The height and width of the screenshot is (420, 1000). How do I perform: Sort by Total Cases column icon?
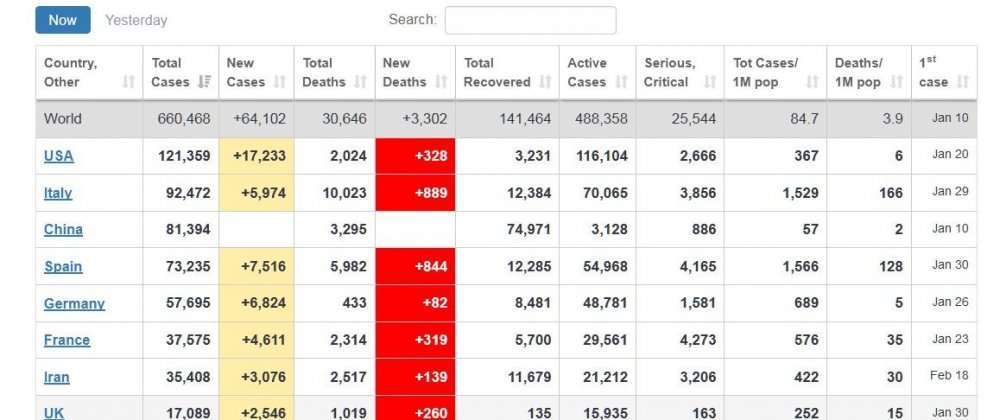[204, 82]
